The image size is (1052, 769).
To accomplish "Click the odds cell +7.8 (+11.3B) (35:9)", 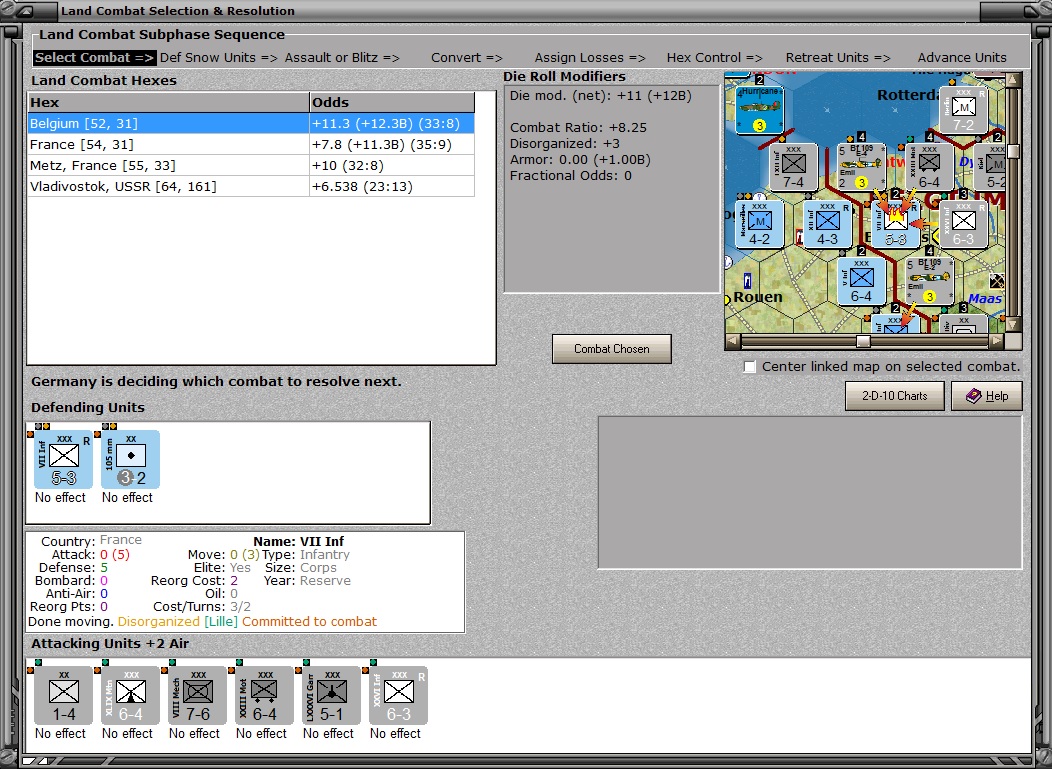I will tap(392, 145).
